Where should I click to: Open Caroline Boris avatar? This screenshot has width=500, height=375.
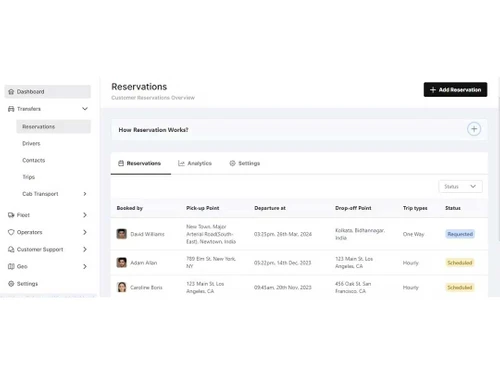[122, 287]
